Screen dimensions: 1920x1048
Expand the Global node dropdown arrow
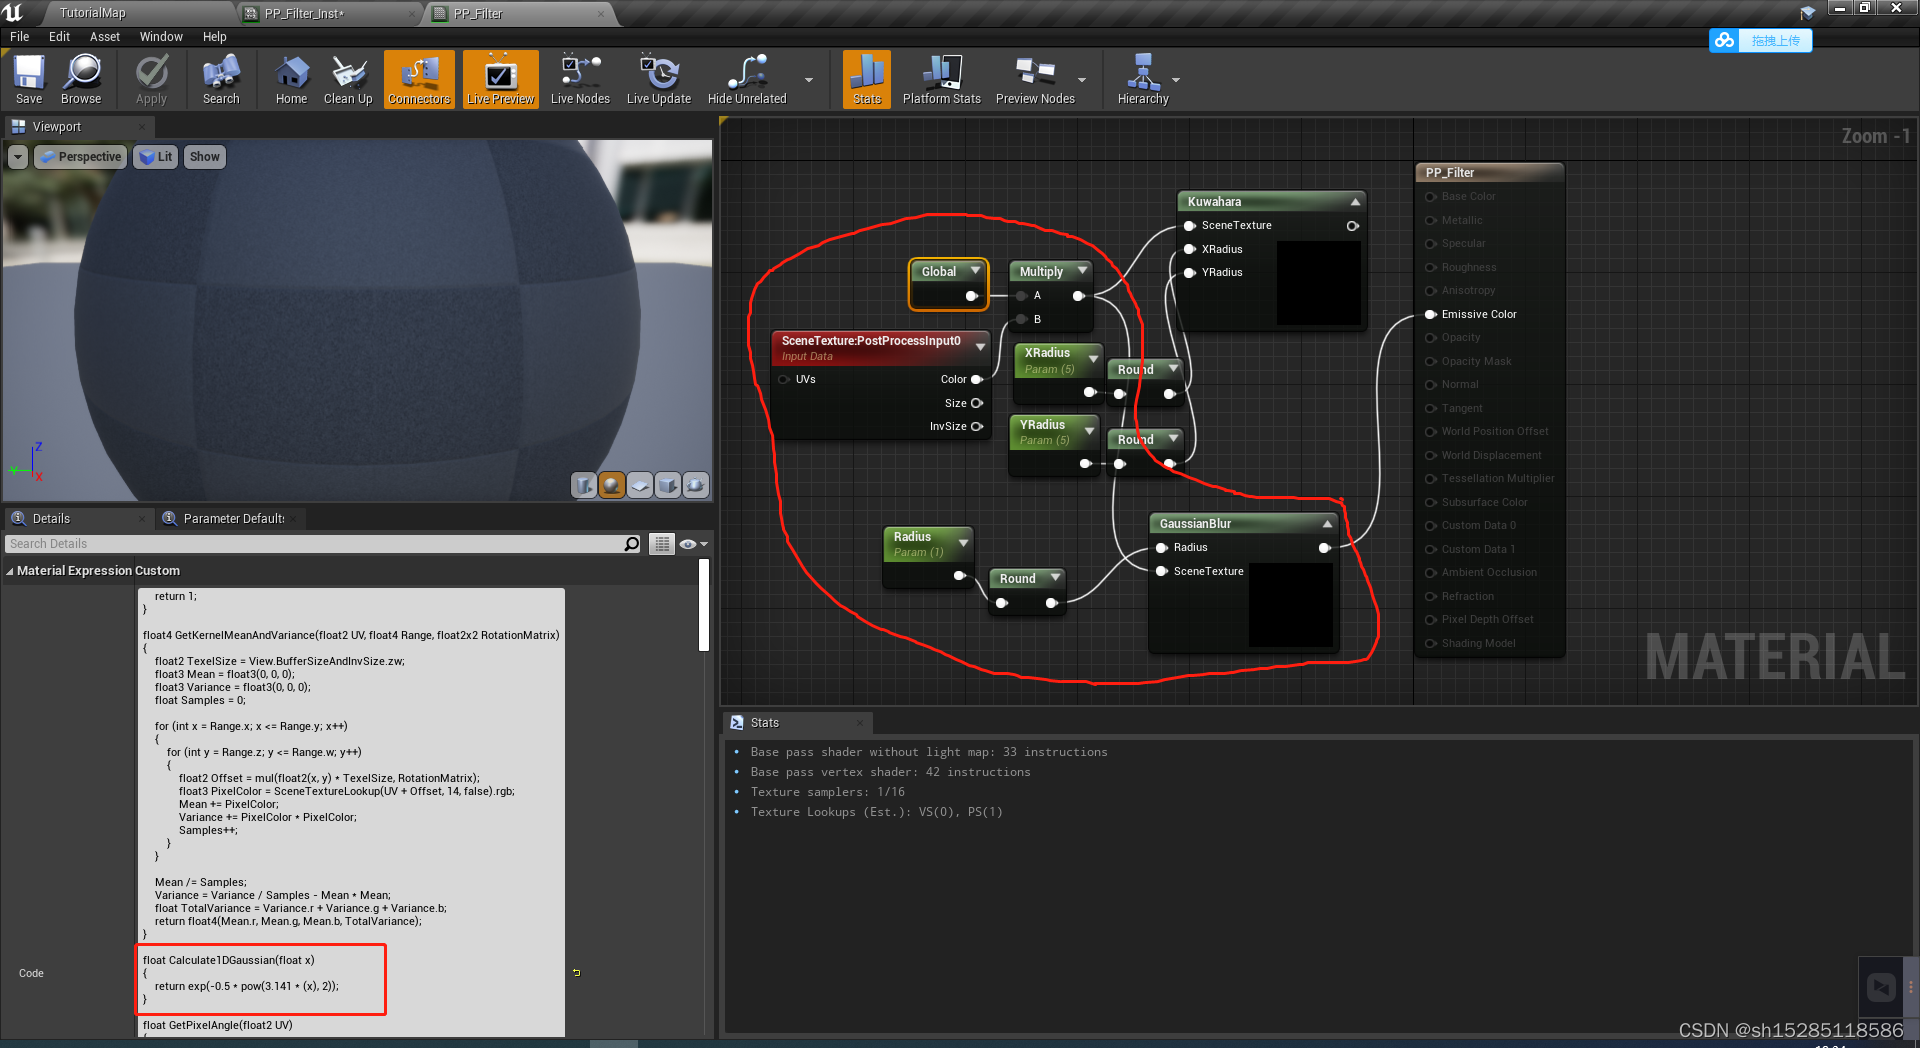(x=975, y=271)
